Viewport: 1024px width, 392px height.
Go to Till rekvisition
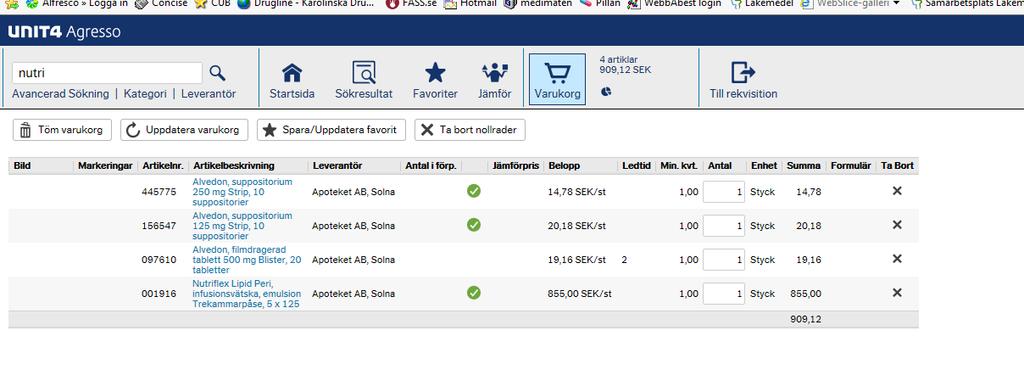click(x=743, y=80)
